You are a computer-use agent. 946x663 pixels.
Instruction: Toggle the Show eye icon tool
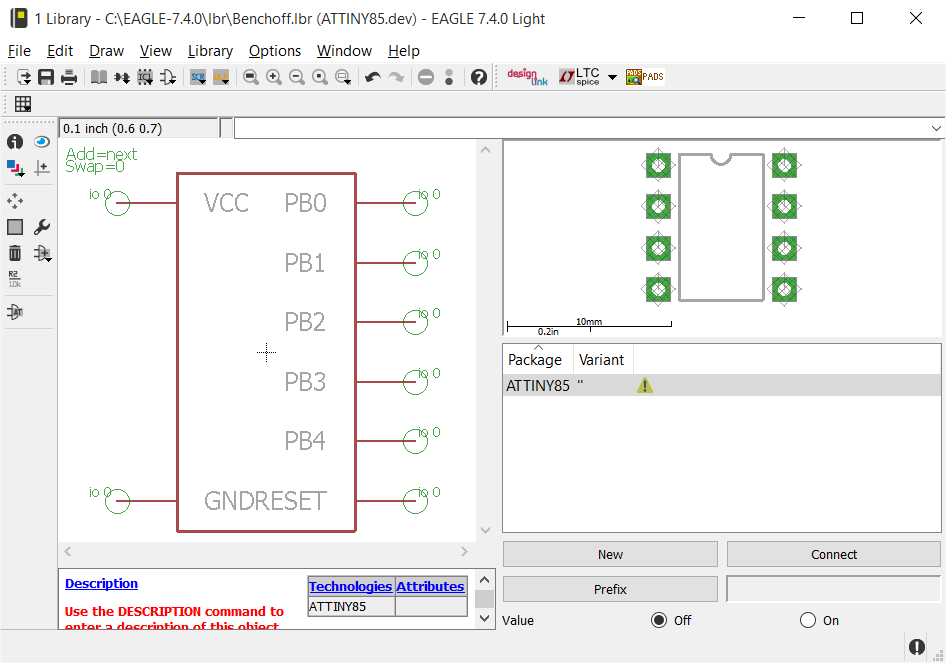coord(42,142)
